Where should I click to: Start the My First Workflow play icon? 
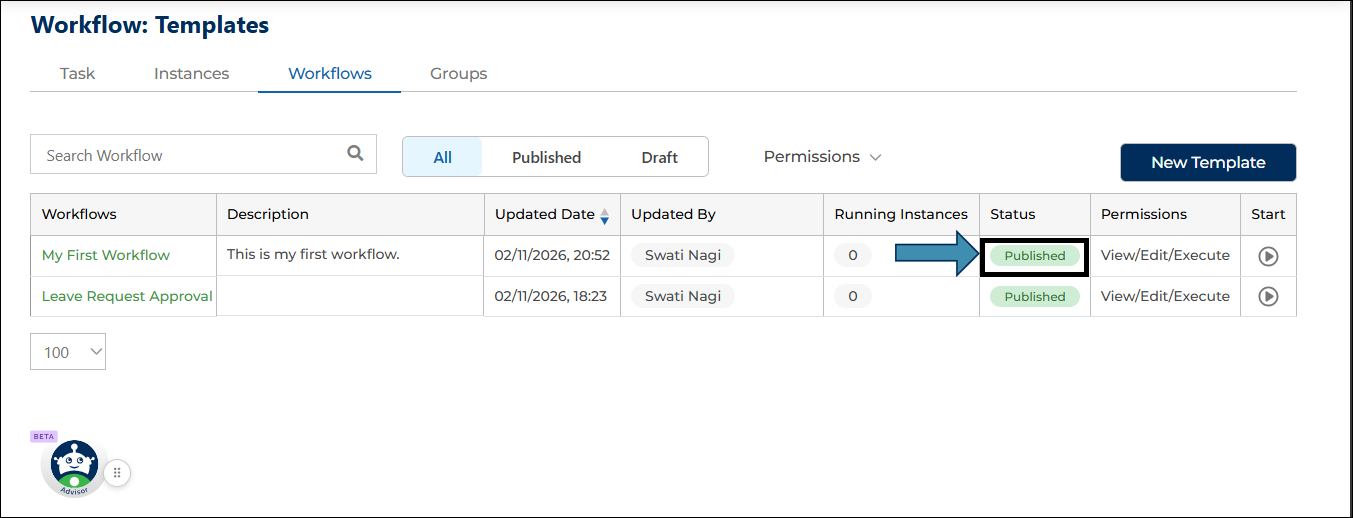pos(1268,256)
